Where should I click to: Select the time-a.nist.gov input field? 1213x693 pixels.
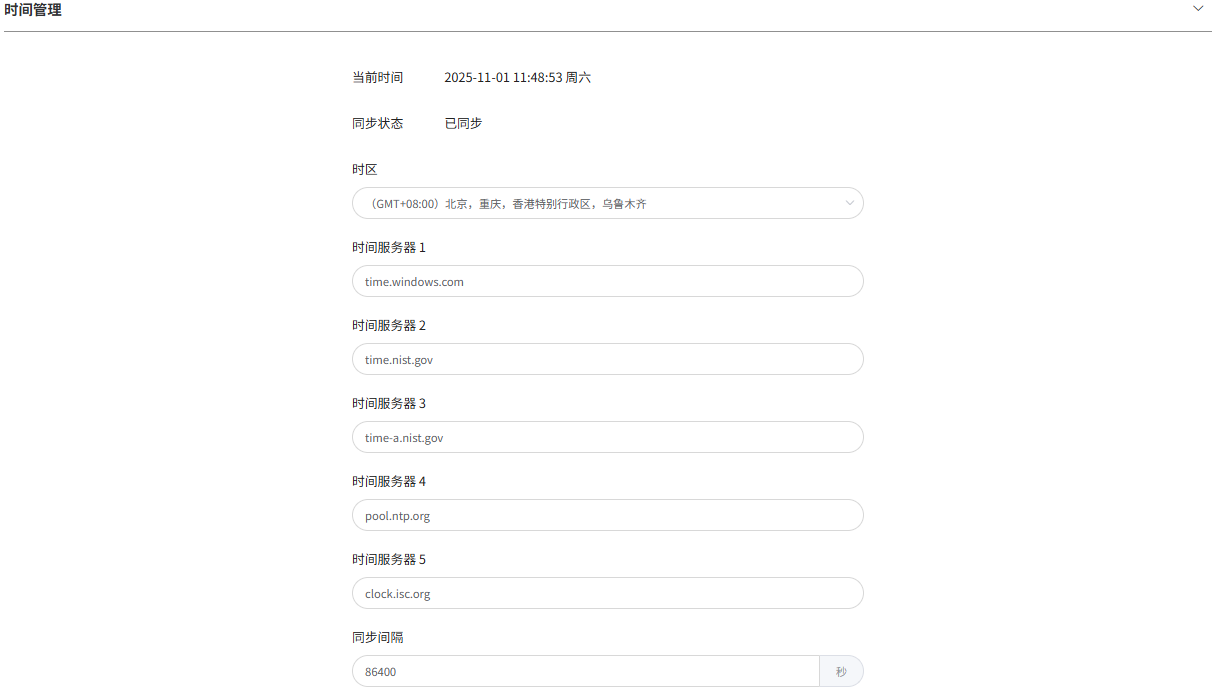(x=607, y=437)
